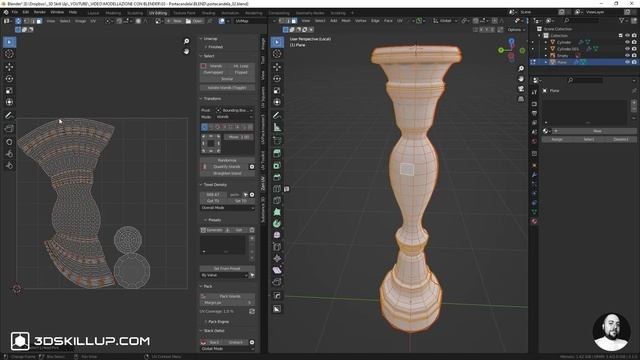The image size is (640, 360).
Task: Open the Zen UV sidebar tab
Action: (x=263, y=184)
